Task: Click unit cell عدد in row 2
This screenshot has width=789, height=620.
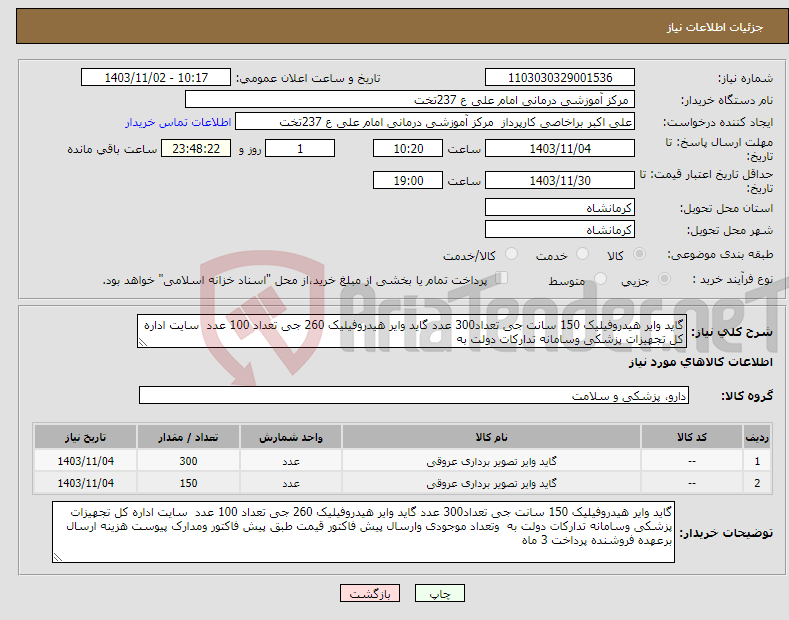Action: [291, 483]
